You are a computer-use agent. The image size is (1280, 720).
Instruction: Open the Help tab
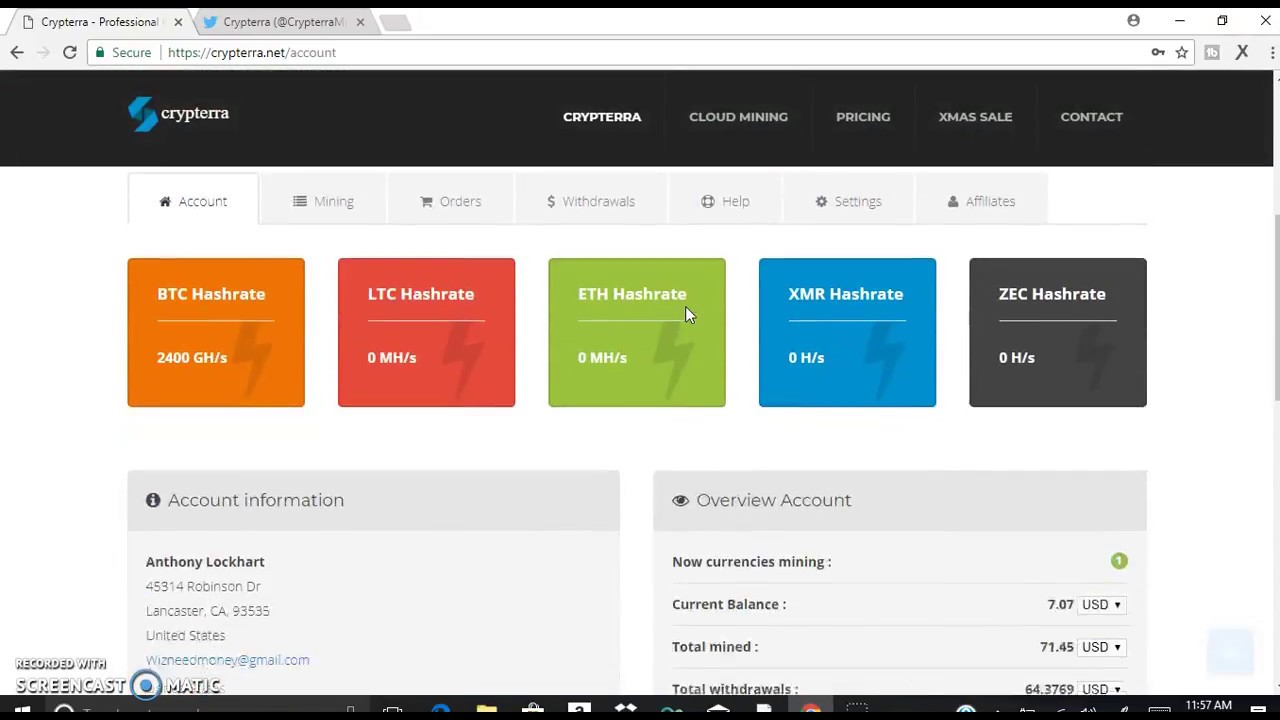[x=725, y=201]
